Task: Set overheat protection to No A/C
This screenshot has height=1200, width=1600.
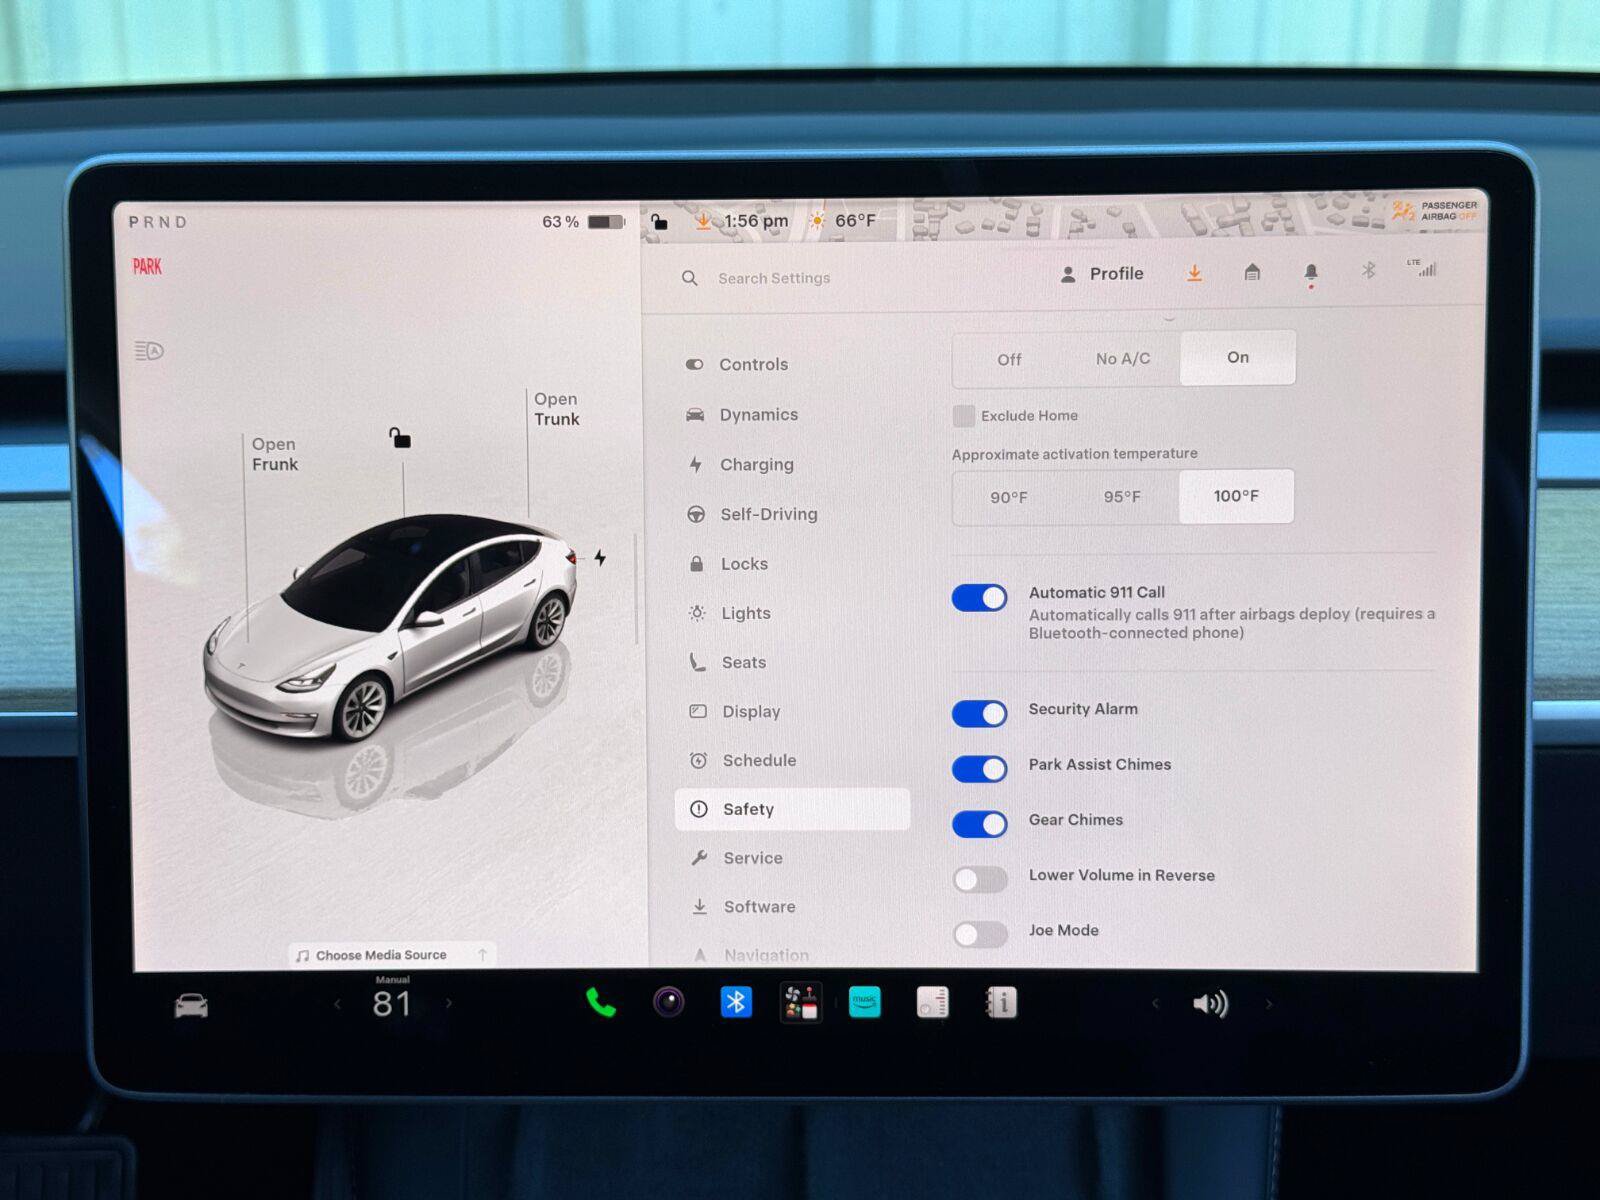Action: tap(1123, 359)
